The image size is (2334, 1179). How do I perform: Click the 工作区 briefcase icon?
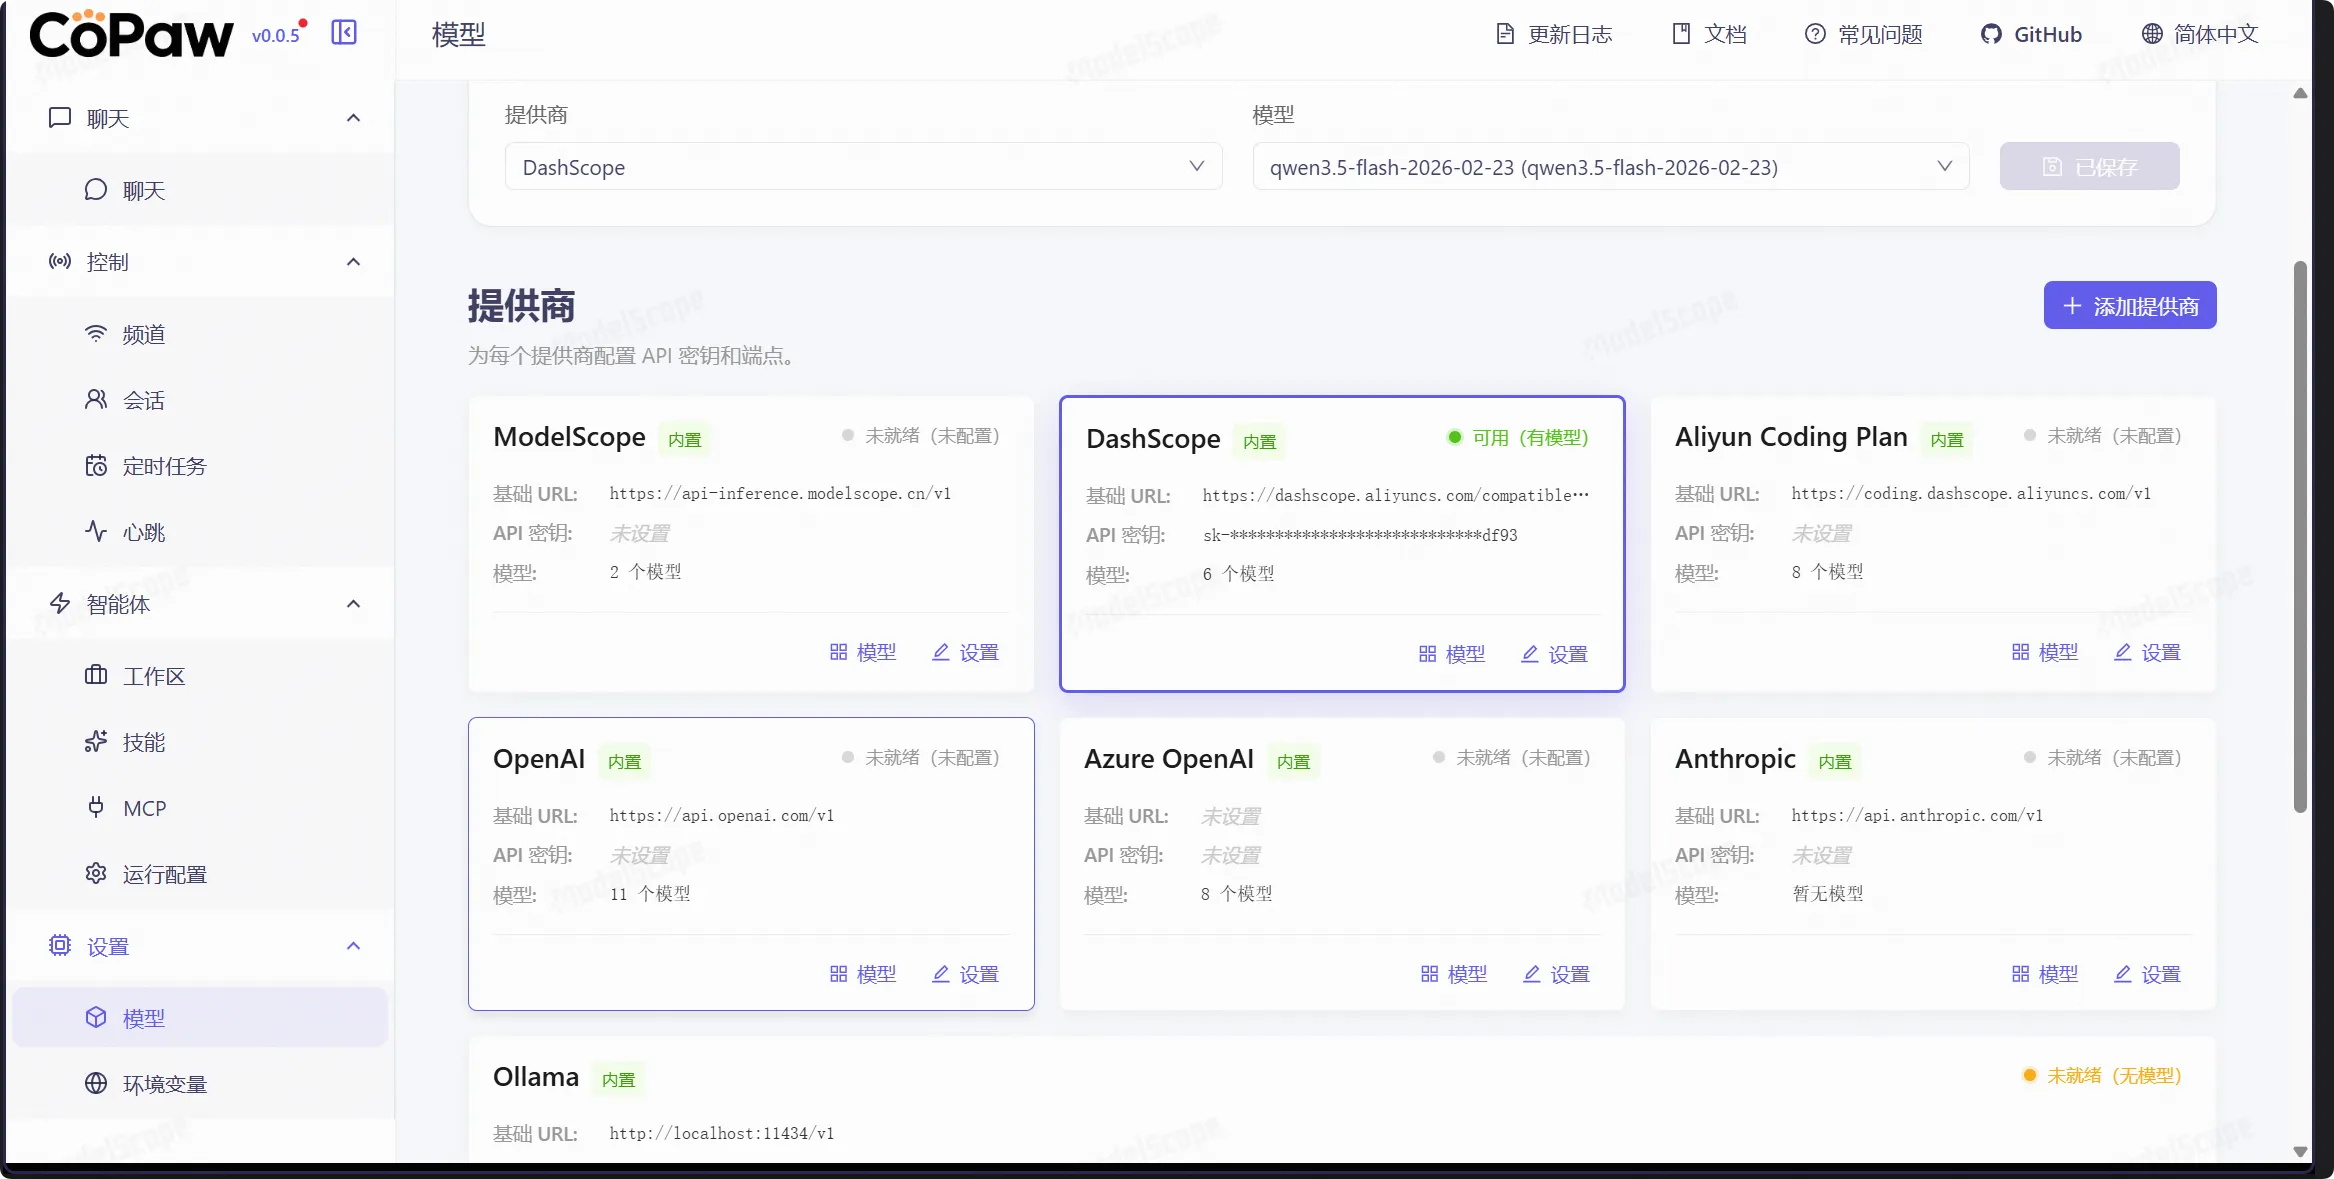96,676
